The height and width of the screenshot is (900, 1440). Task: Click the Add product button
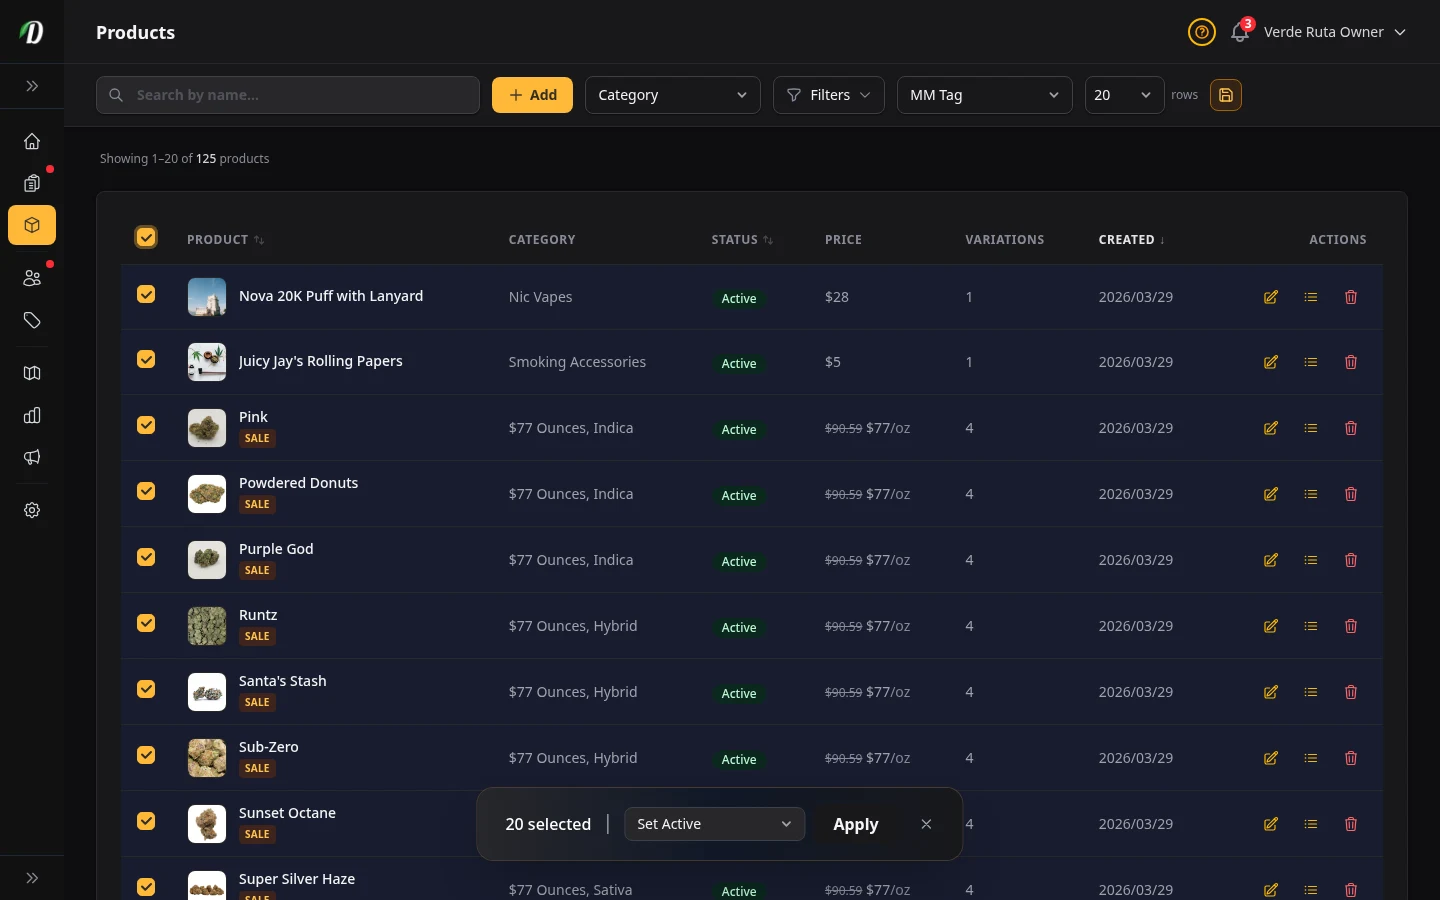pos(532,95)
